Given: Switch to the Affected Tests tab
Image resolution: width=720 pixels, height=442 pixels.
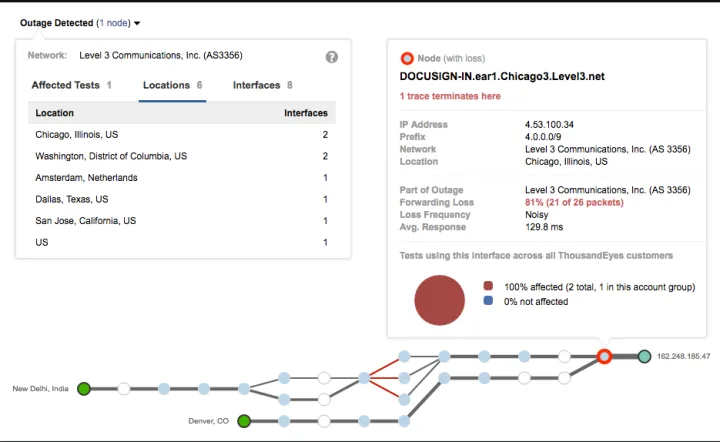Looking at the screenshot, I should pos(71,85).
